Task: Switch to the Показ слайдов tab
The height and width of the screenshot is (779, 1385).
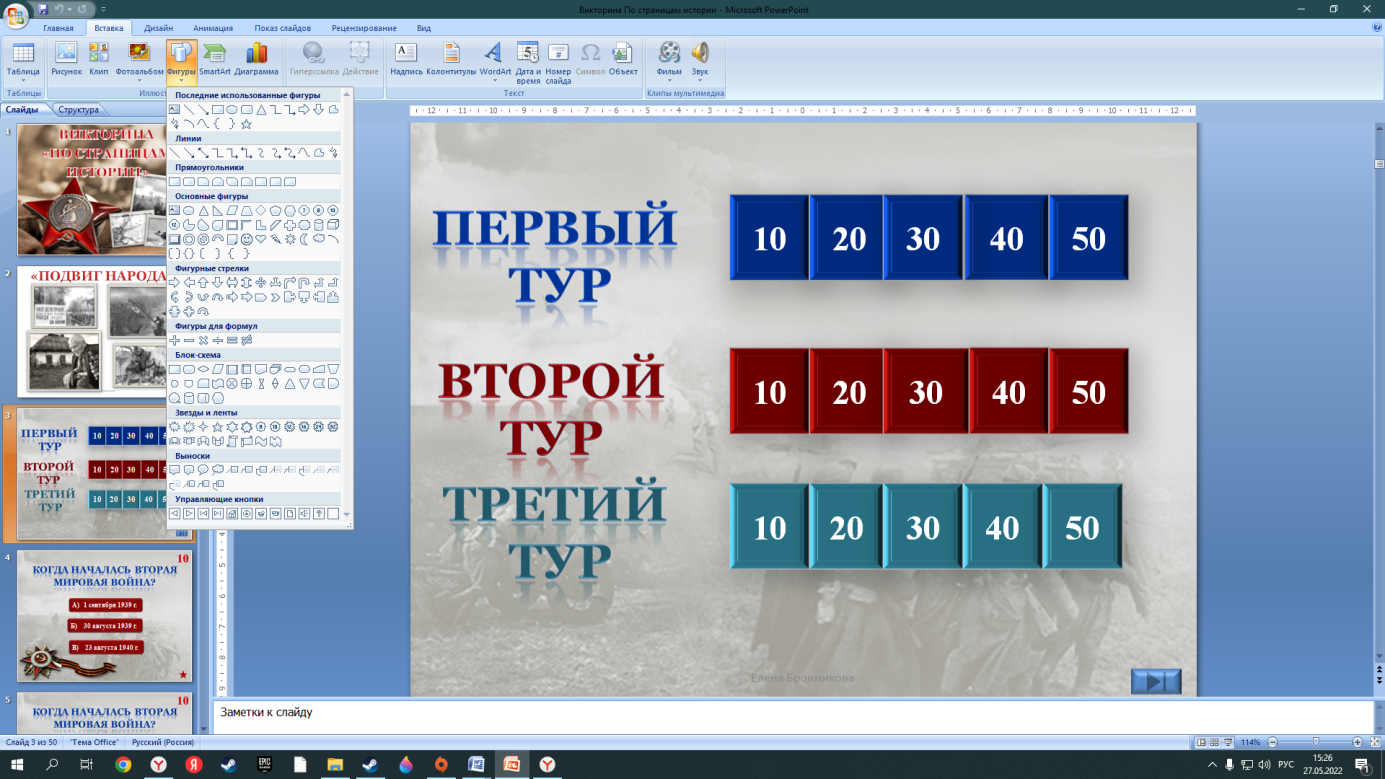Action: pos(282,28)
